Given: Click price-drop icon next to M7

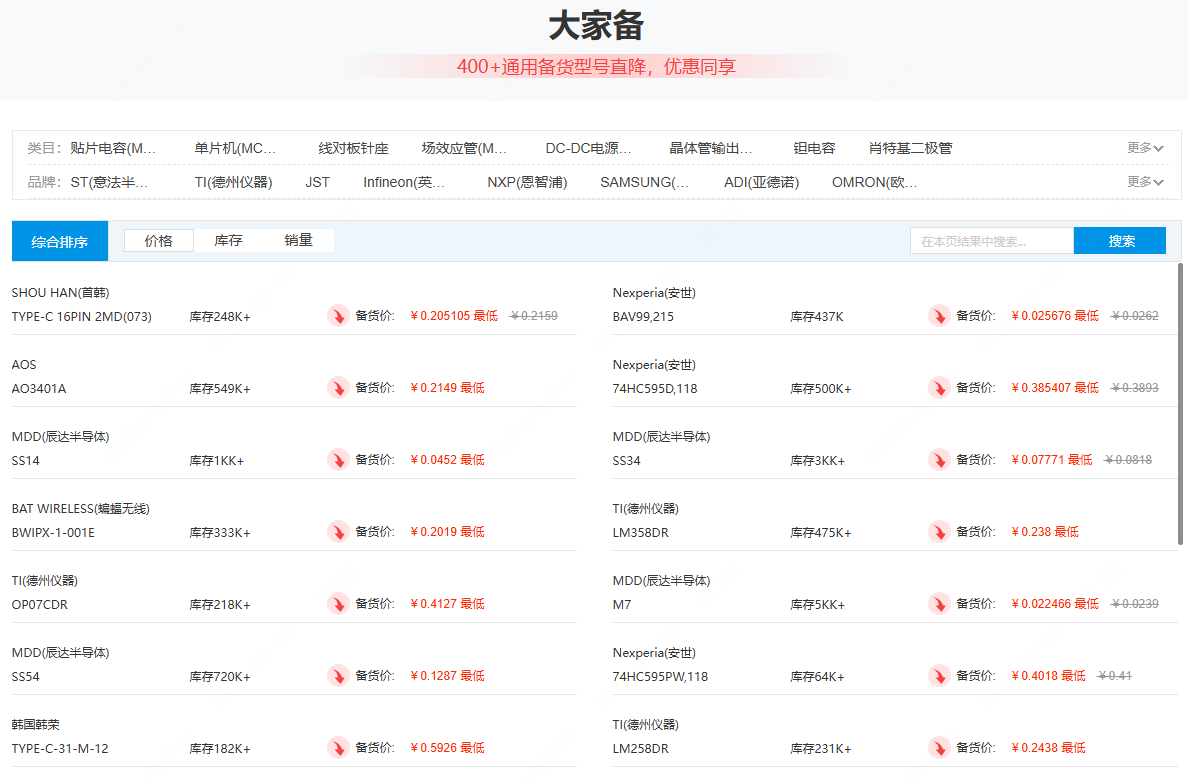Looking at the screenshot, I should [x=939, y=604].
